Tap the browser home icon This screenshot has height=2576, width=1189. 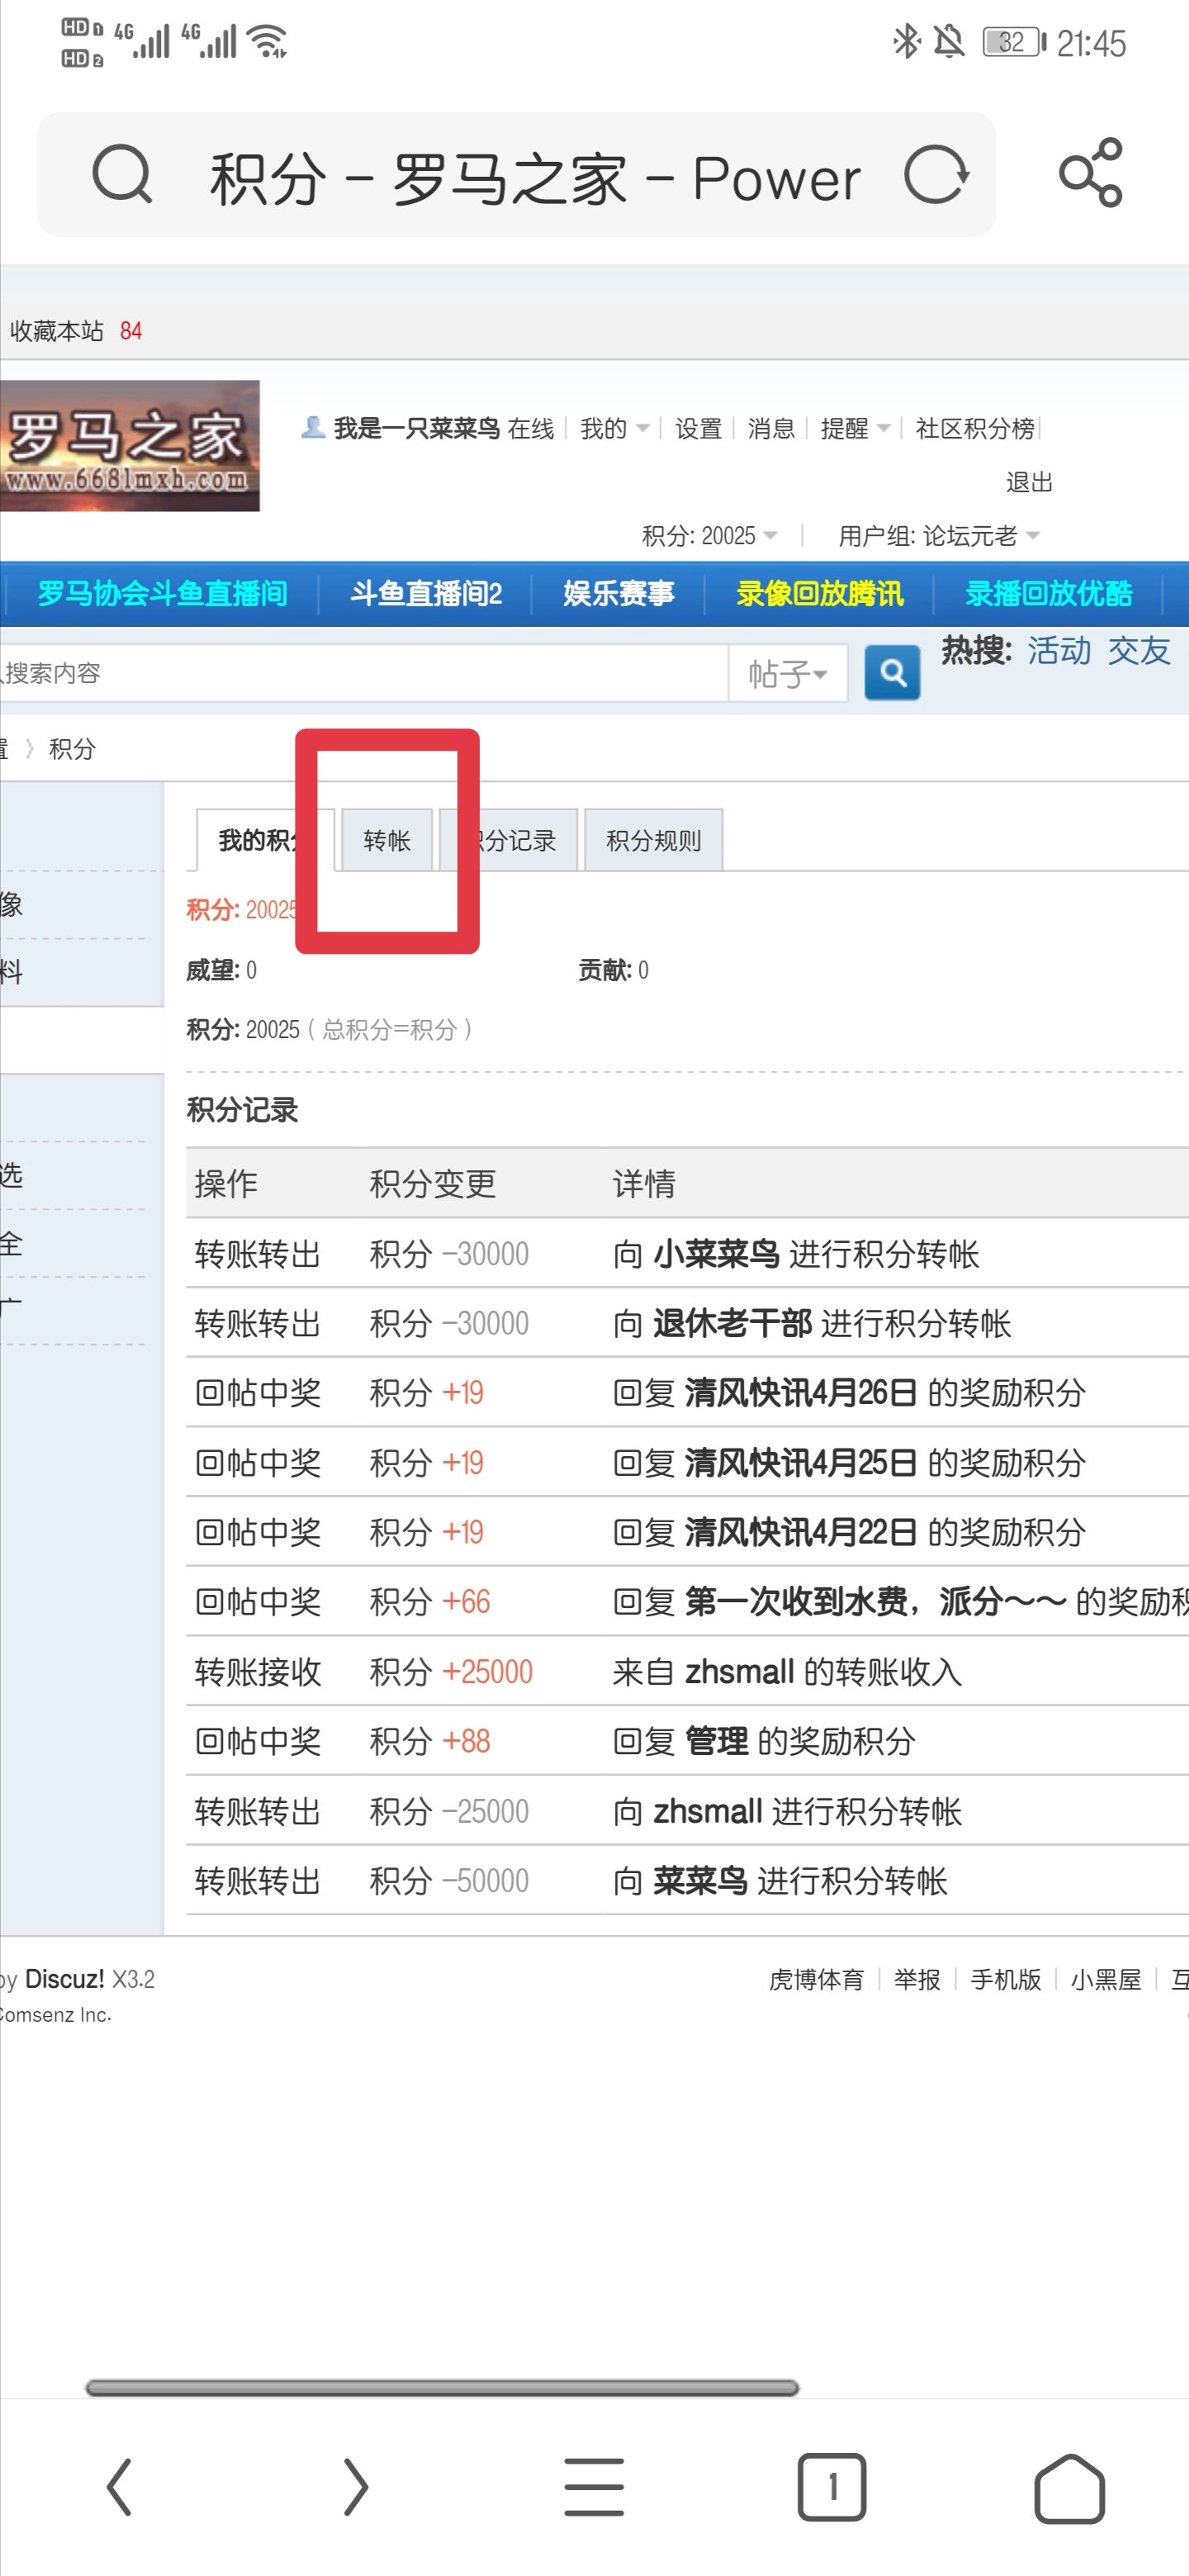1069,2488
